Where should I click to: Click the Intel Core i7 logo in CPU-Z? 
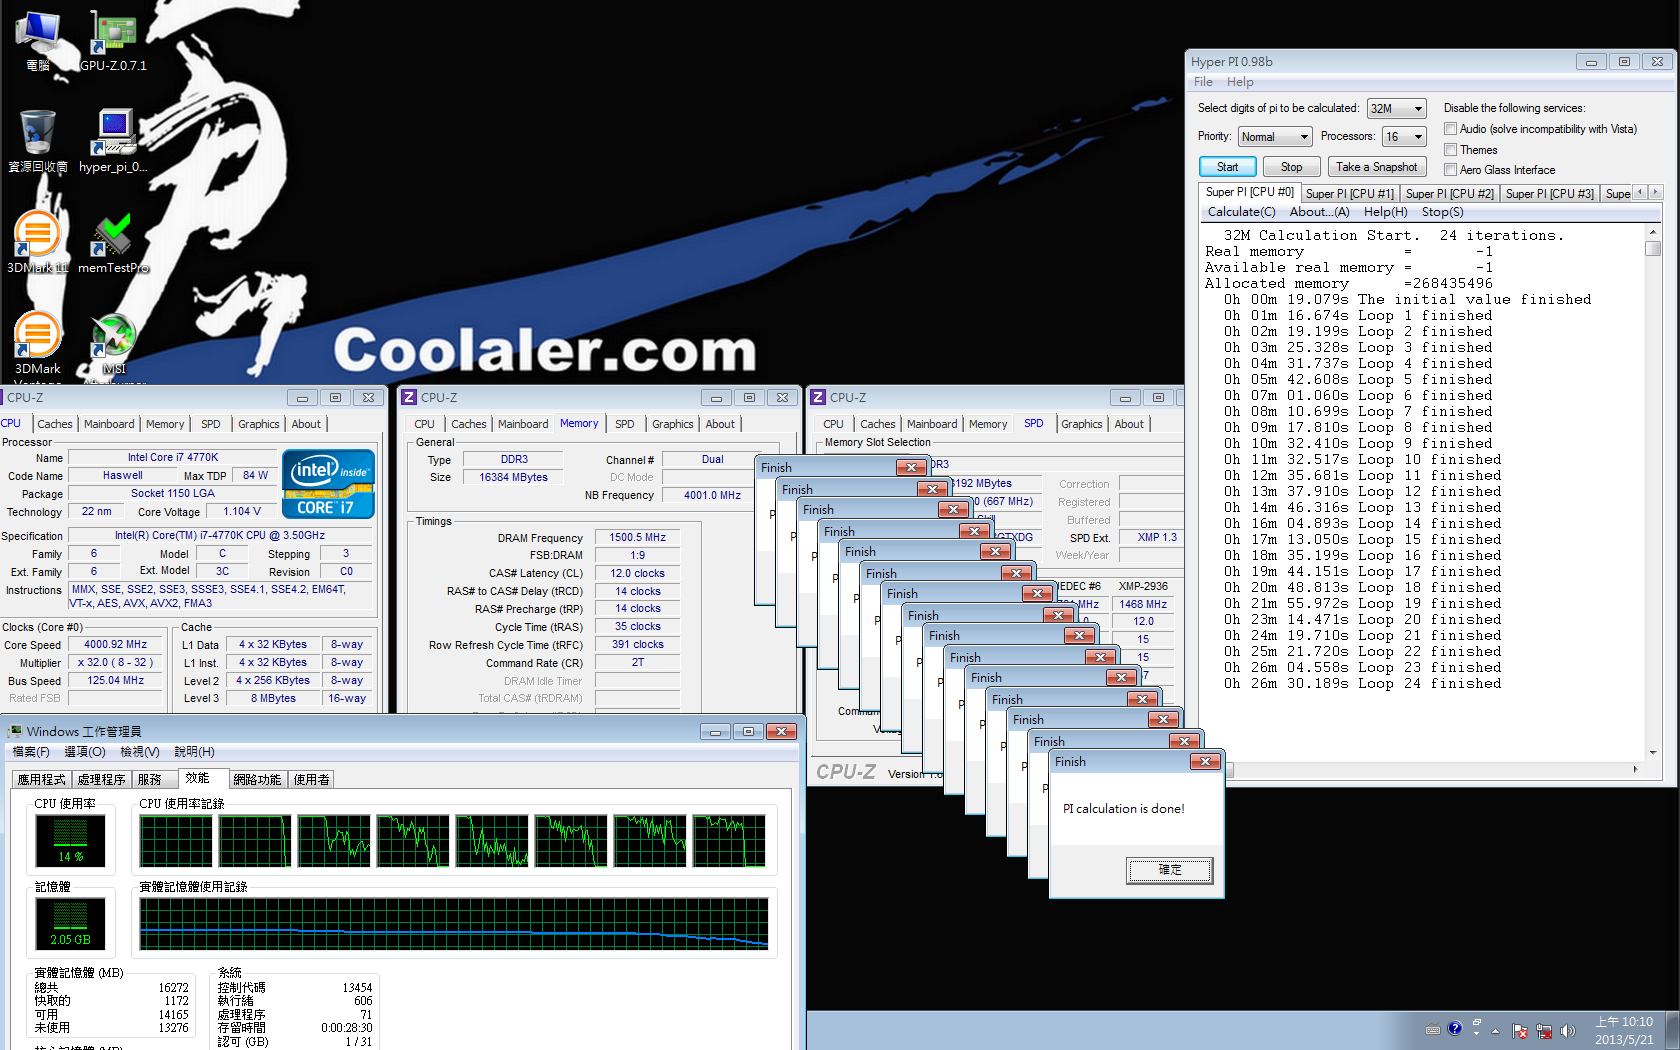tap(329, 484)
